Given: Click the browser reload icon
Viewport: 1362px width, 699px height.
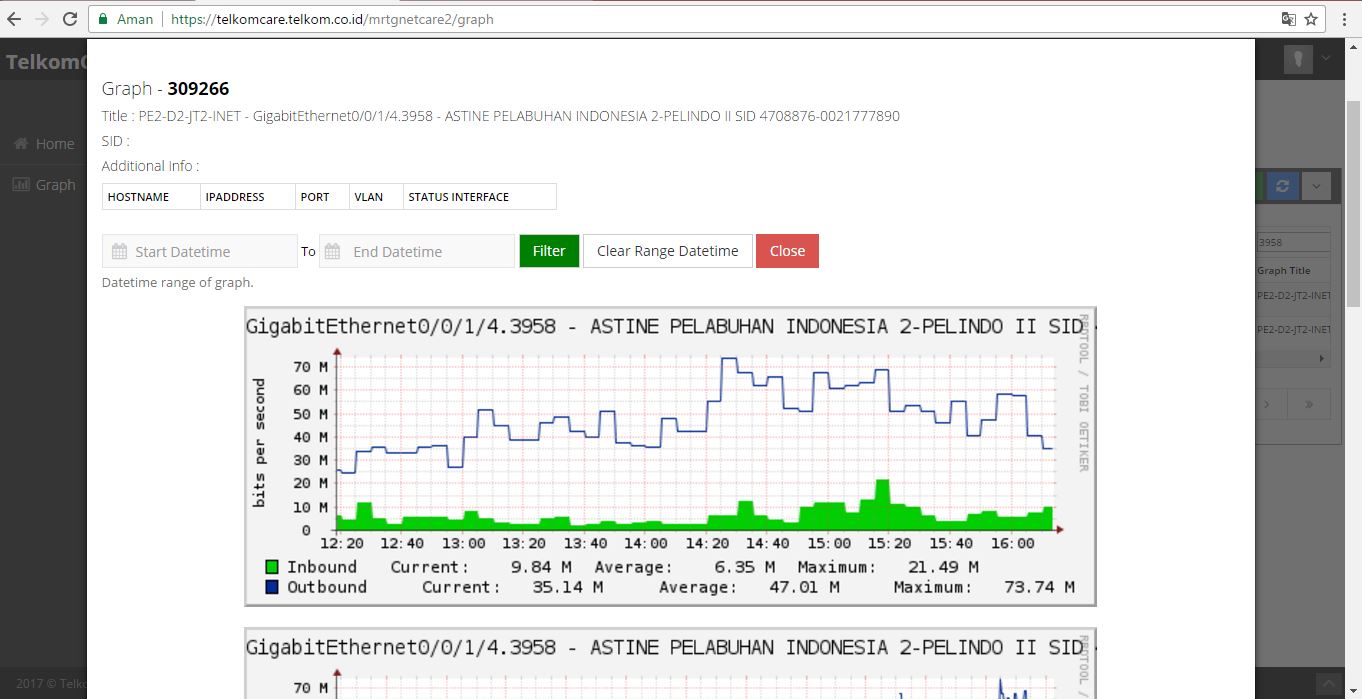Looking at the screenshot, I should (68, 19).
